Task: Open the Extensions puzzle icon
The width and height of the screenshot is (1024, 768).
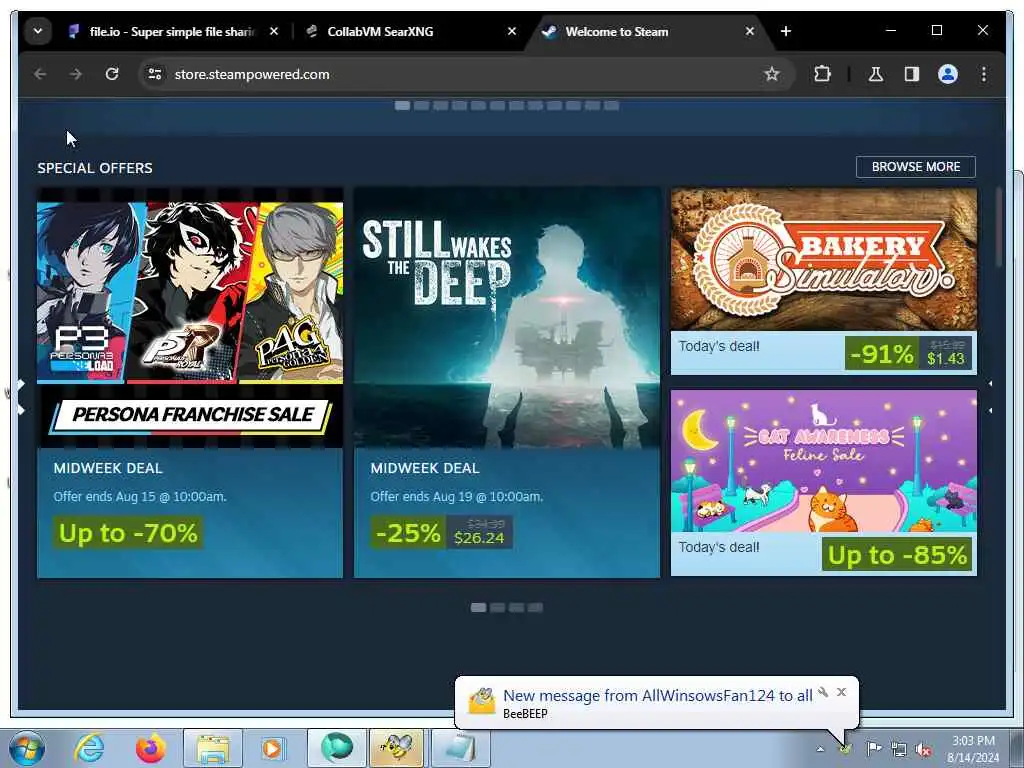Action: [822, 74]
